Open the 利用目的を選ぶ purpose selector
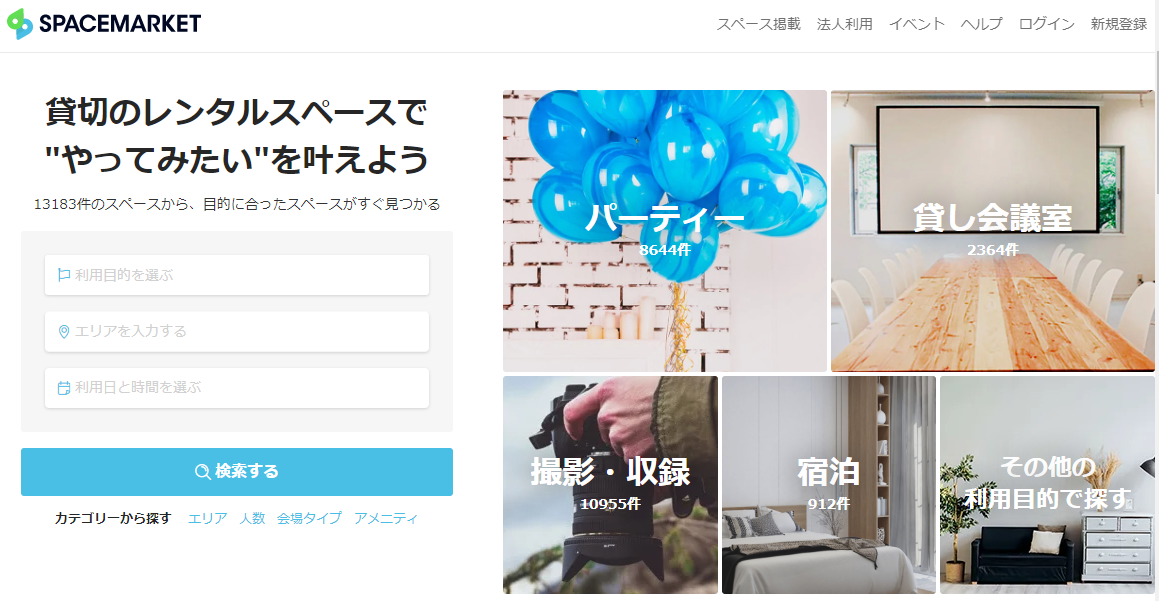The width and height of the screenshot is (1159, 601). pos(237,275)
